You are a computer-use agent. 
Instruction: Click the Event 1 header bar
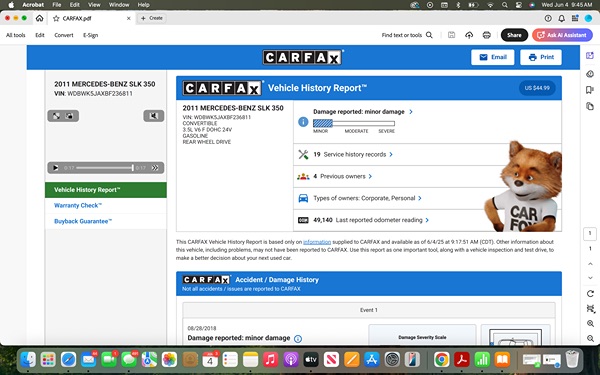pyautogui.click(x=369, y=310)
